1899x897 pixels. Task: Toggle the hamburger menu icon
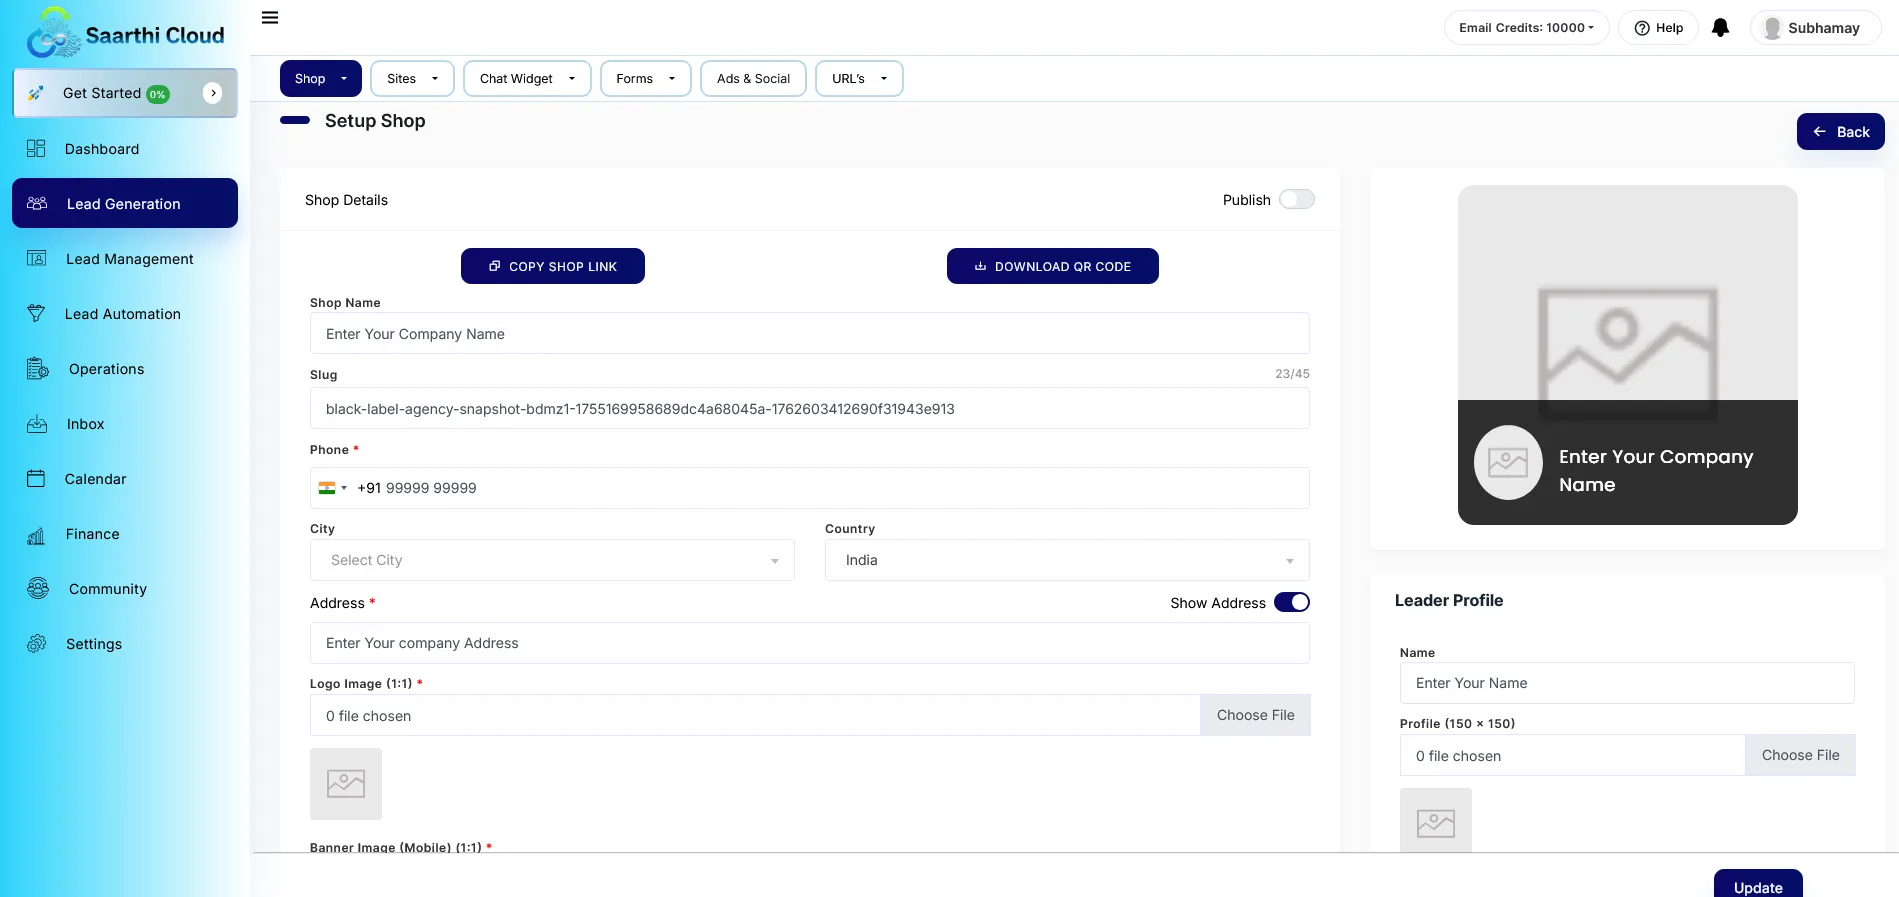click(270, 18)
